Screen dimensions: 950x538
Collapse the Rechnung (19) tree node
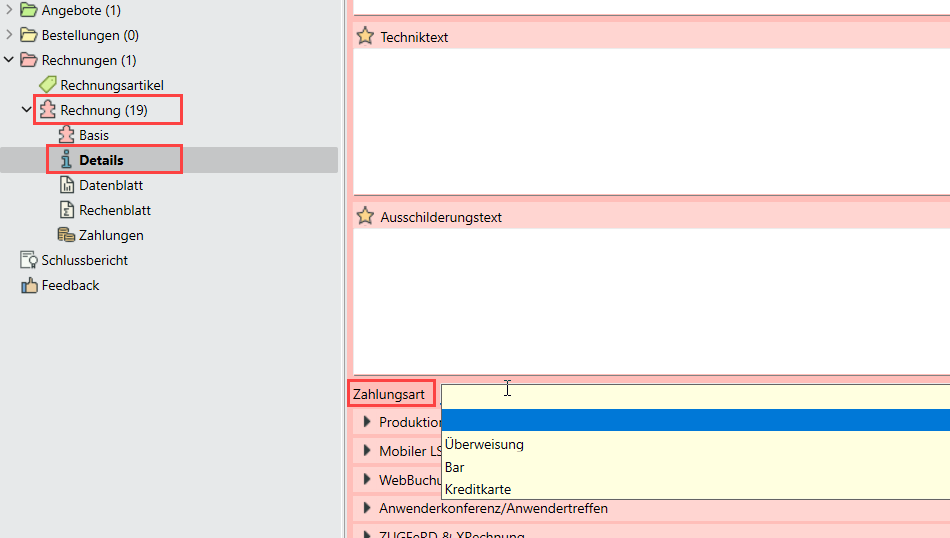27,110
